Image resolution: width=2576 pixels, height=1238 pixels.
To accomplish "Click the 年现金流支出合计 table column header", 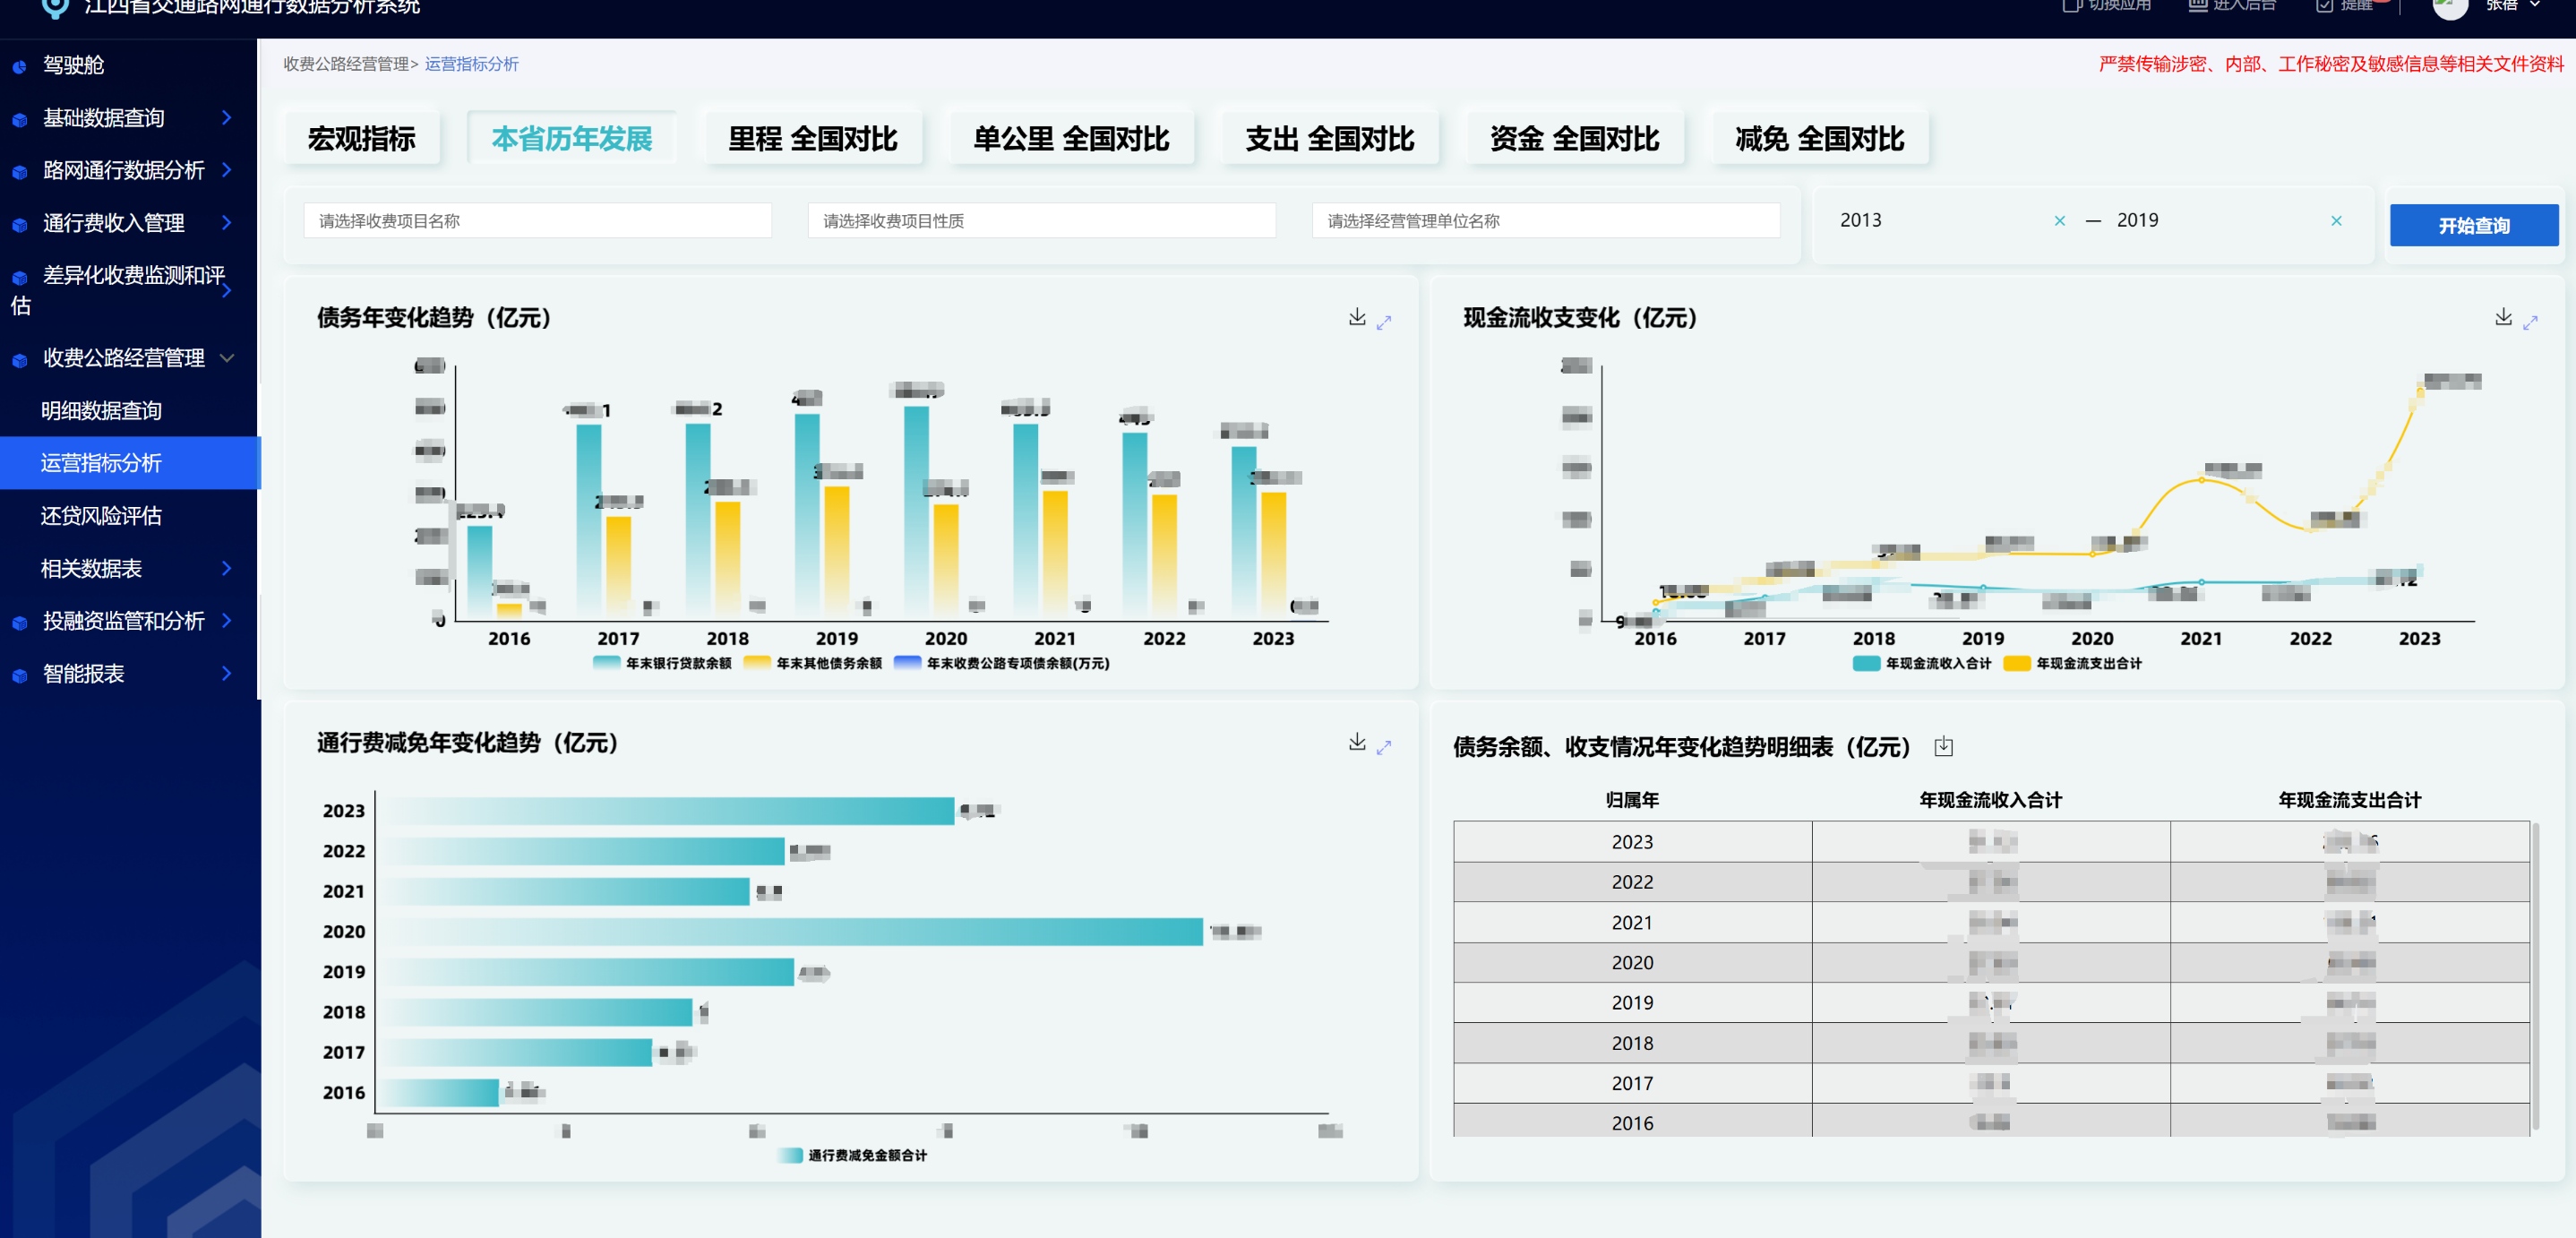I will [2349, 799].
